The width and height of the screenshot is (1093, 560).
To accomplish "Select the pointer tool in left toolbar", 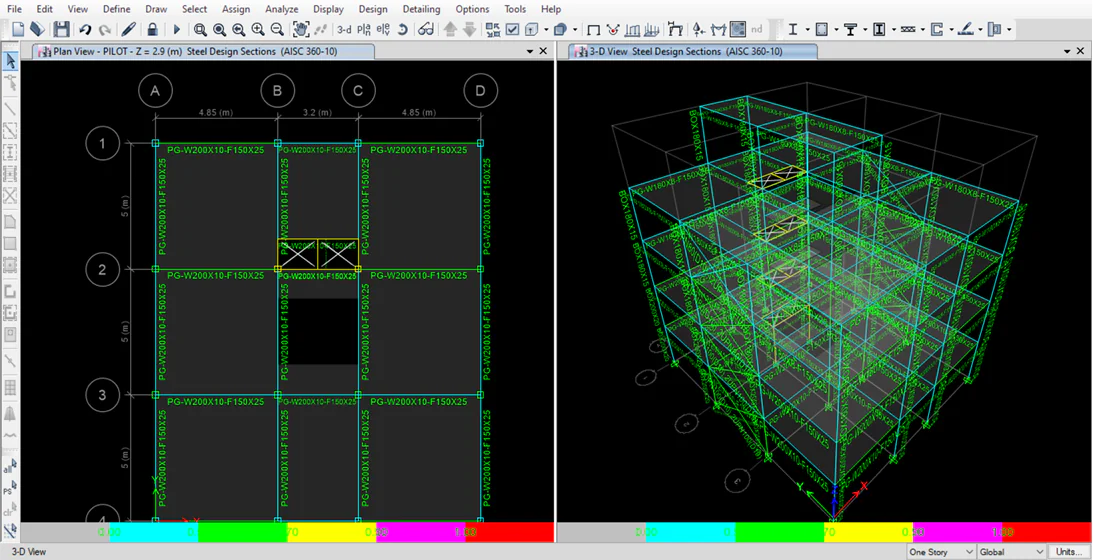I will click(10, 62).
